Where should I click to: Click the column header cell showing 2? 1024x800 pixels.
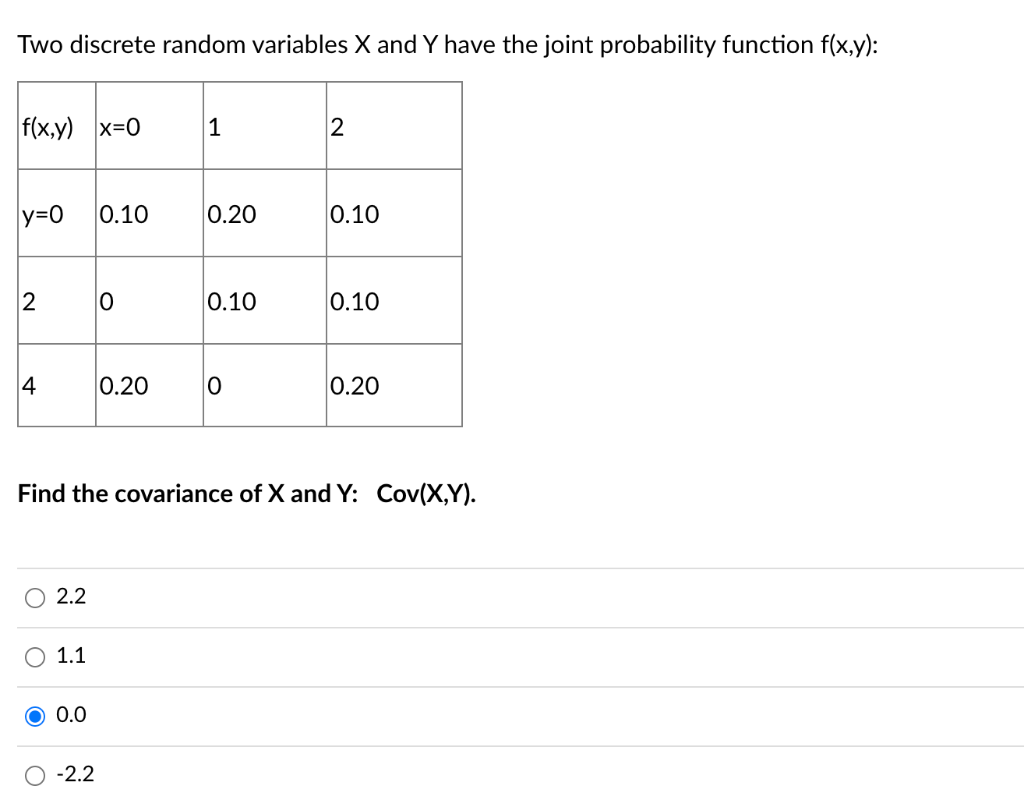[393, 124]
